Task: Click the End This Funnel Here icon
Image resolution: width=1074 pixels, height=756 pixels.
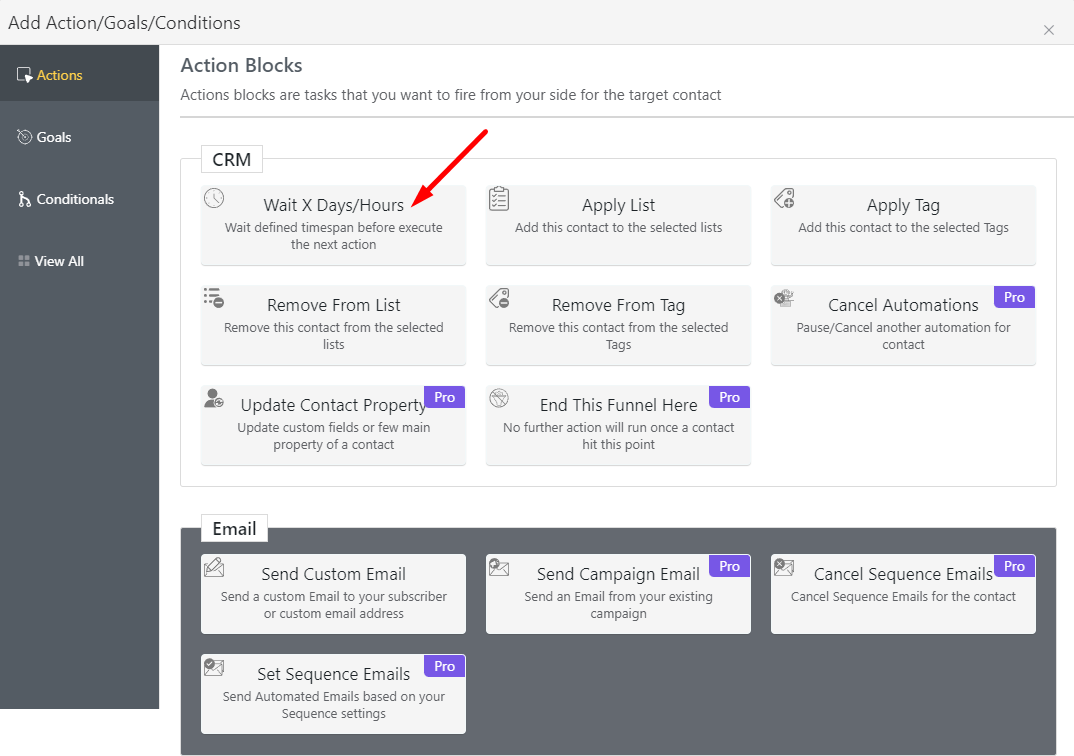Action: [x=499, y=398]
